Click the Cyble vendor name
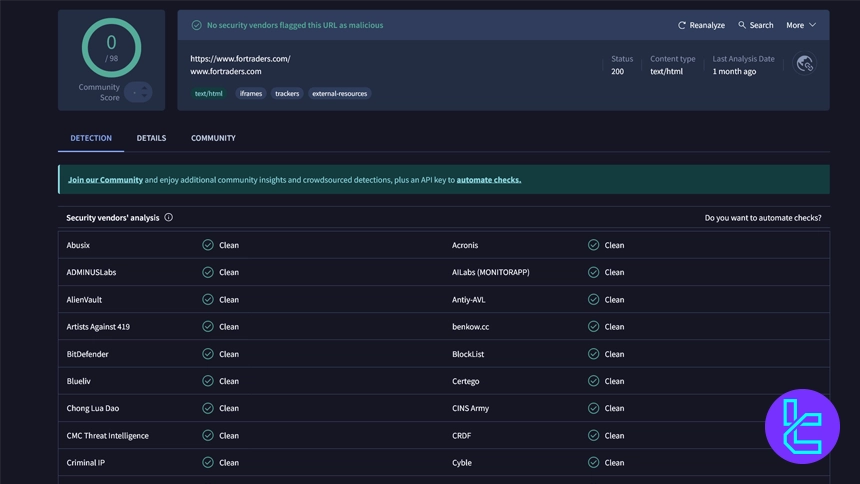This screenshot has height=484, width=860. pos(461,463)
